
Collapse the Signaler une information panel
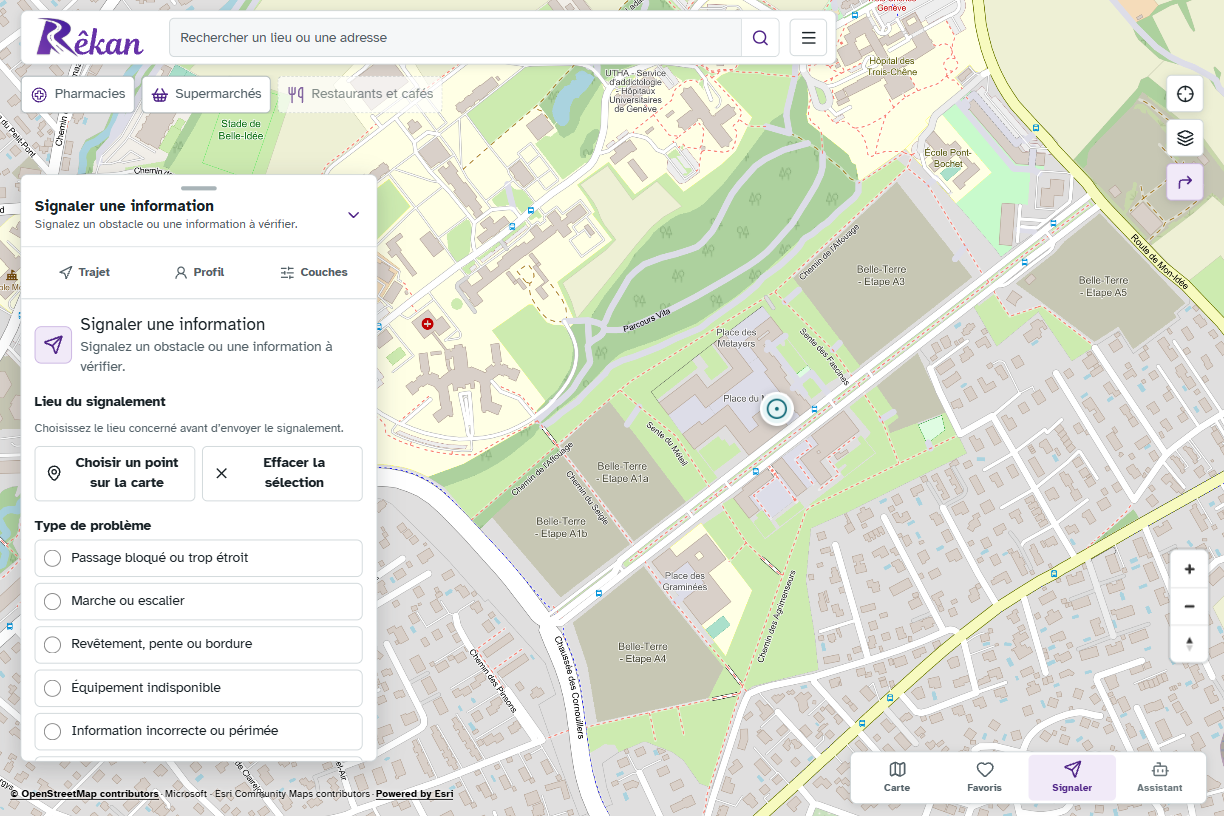353,214
